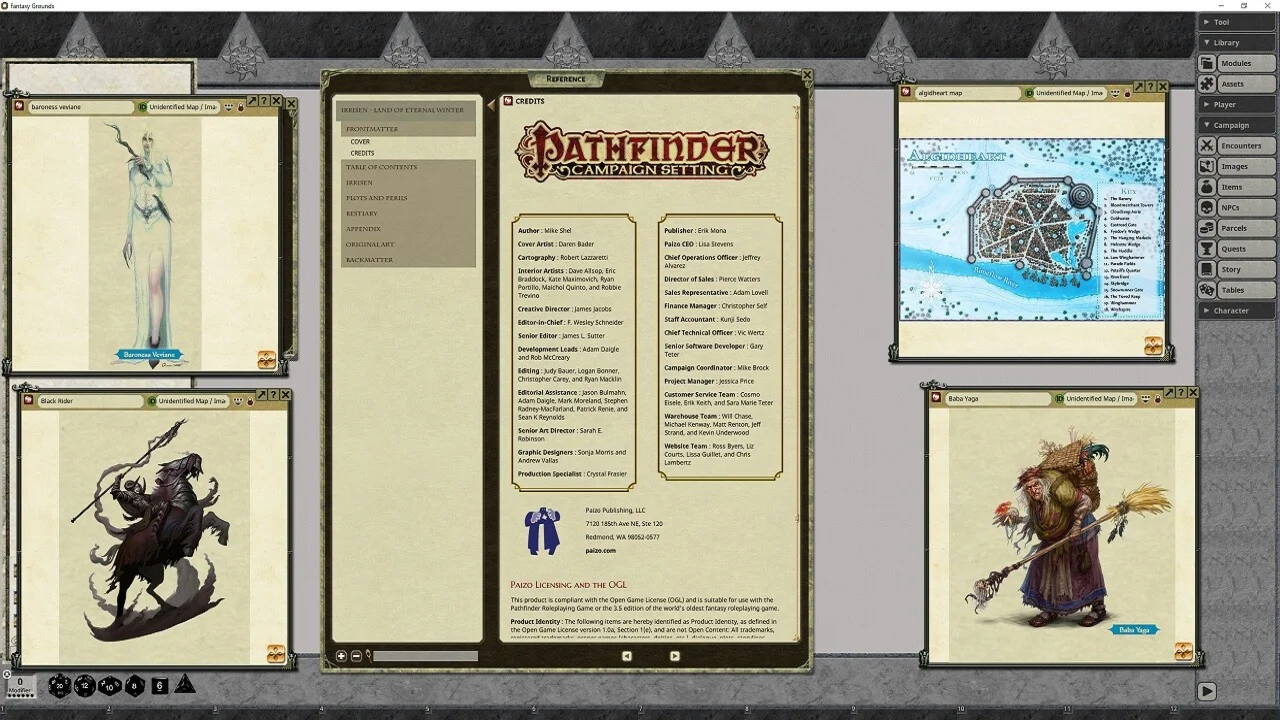Open the Encounters list
The width and height of the screenshot is (1280, 720).
1236,146
